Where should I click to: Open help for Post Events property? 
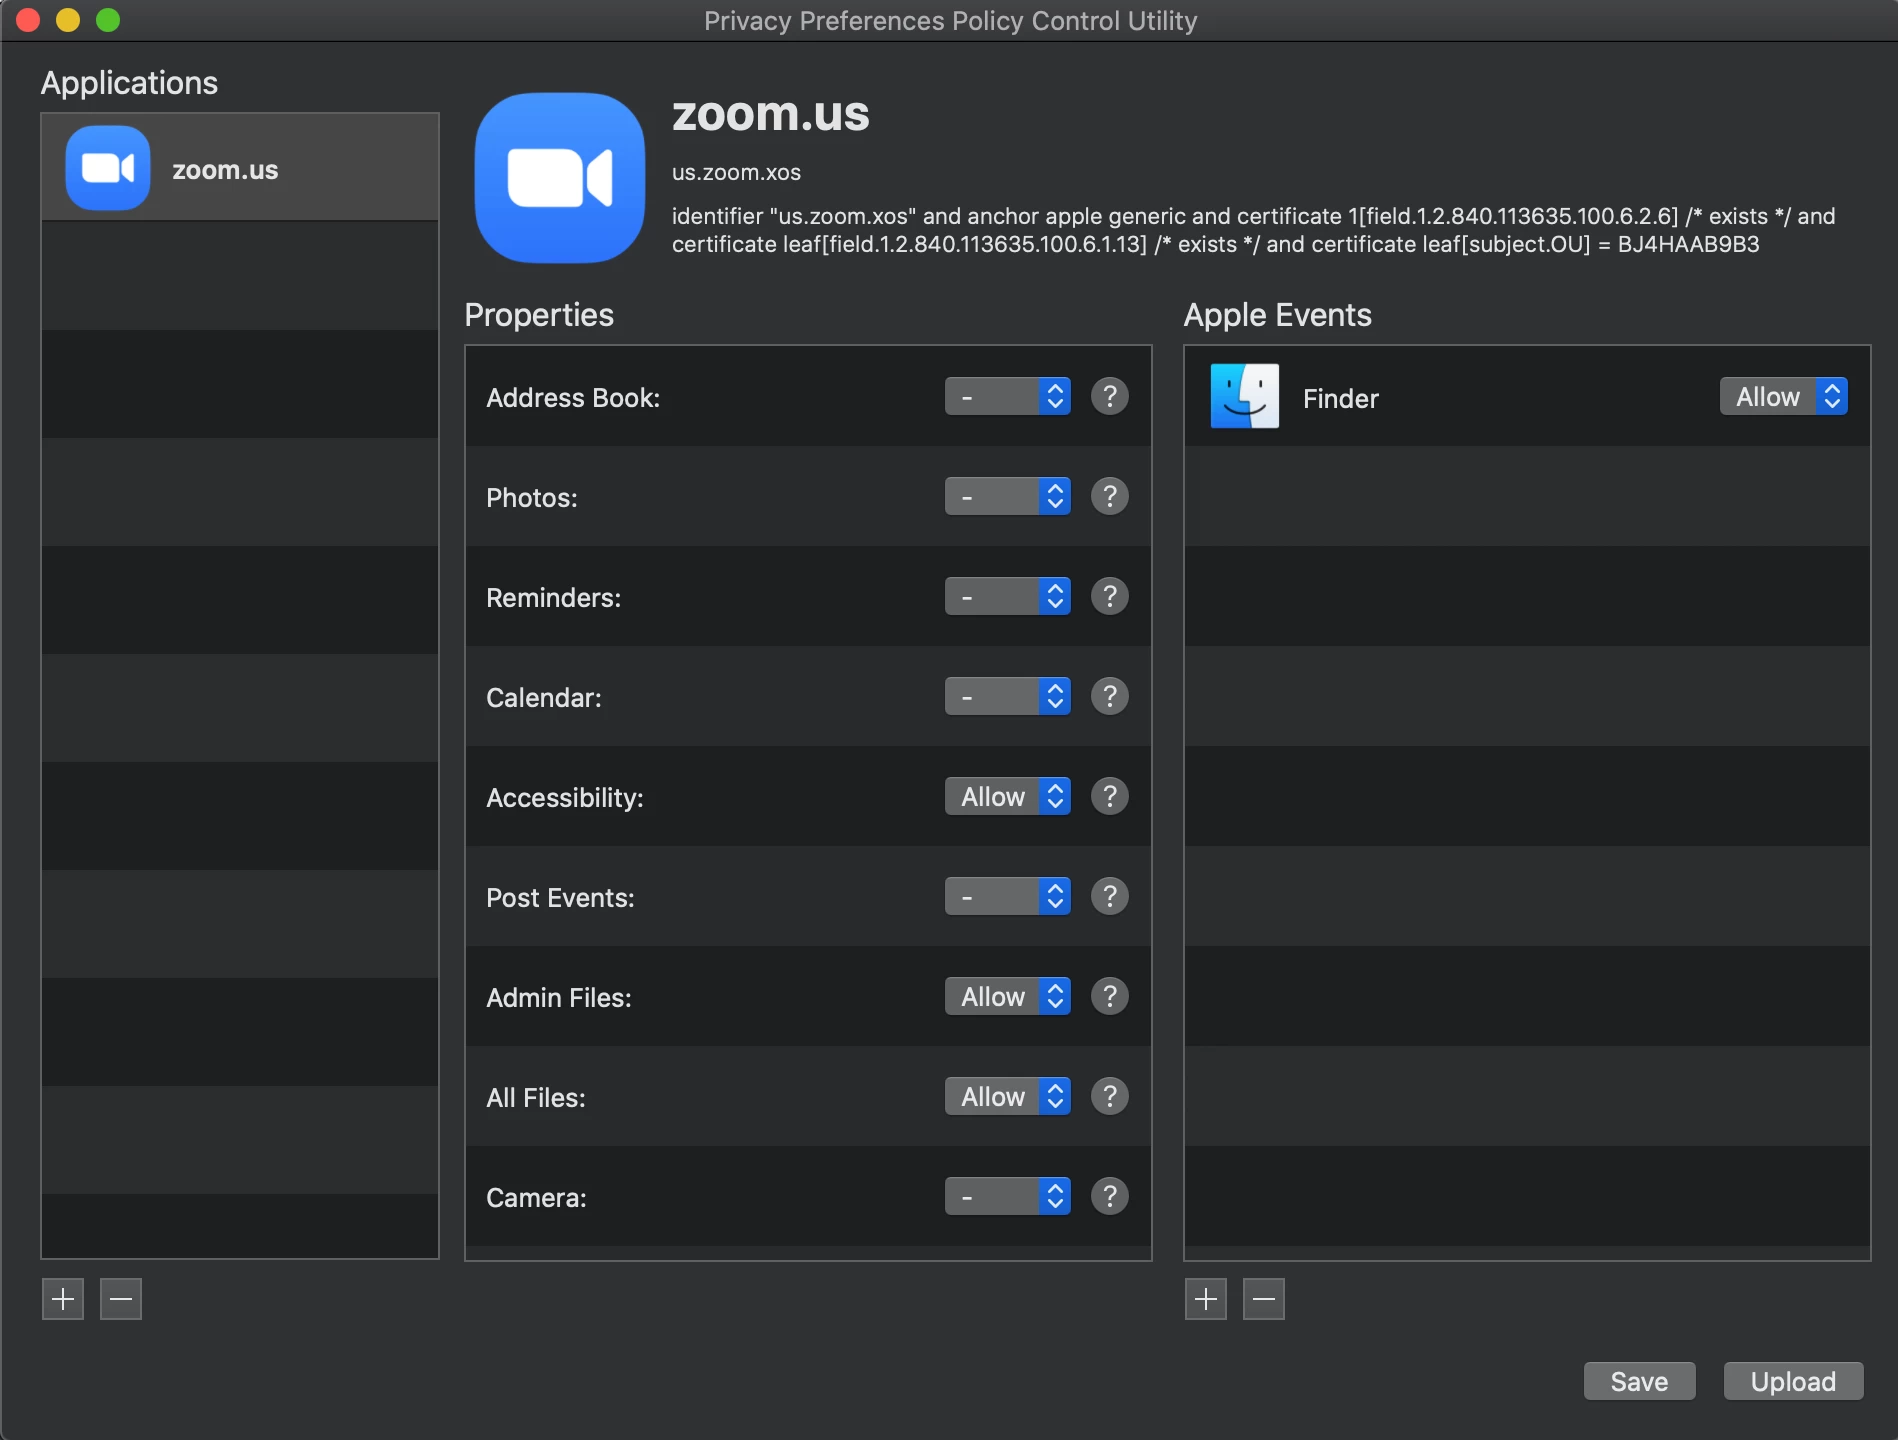(1109, 897)
